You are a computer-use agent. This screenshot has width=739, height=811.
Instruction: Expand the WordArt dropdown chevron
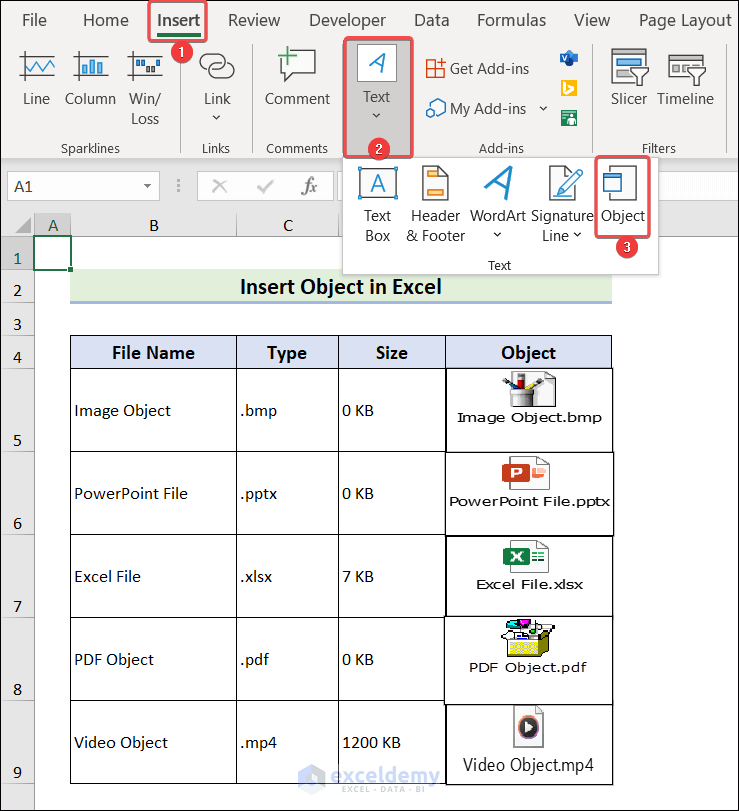click(497, 235)
